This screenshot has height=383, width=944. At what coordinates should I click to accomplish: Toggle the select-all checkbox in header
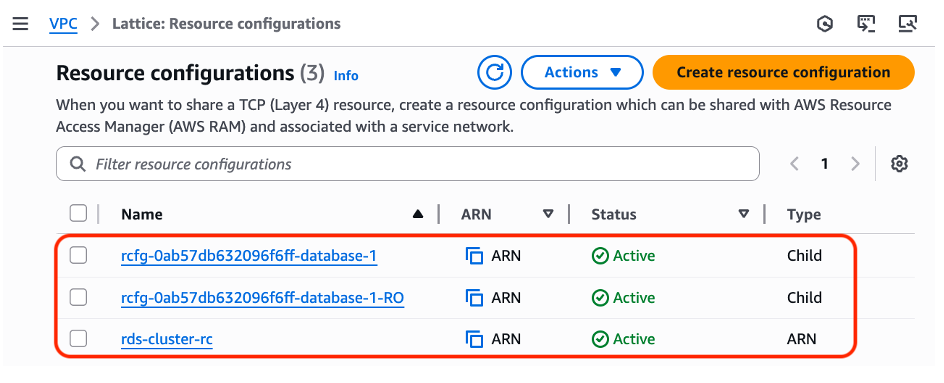pyautogui.click(x=78, y=213)
